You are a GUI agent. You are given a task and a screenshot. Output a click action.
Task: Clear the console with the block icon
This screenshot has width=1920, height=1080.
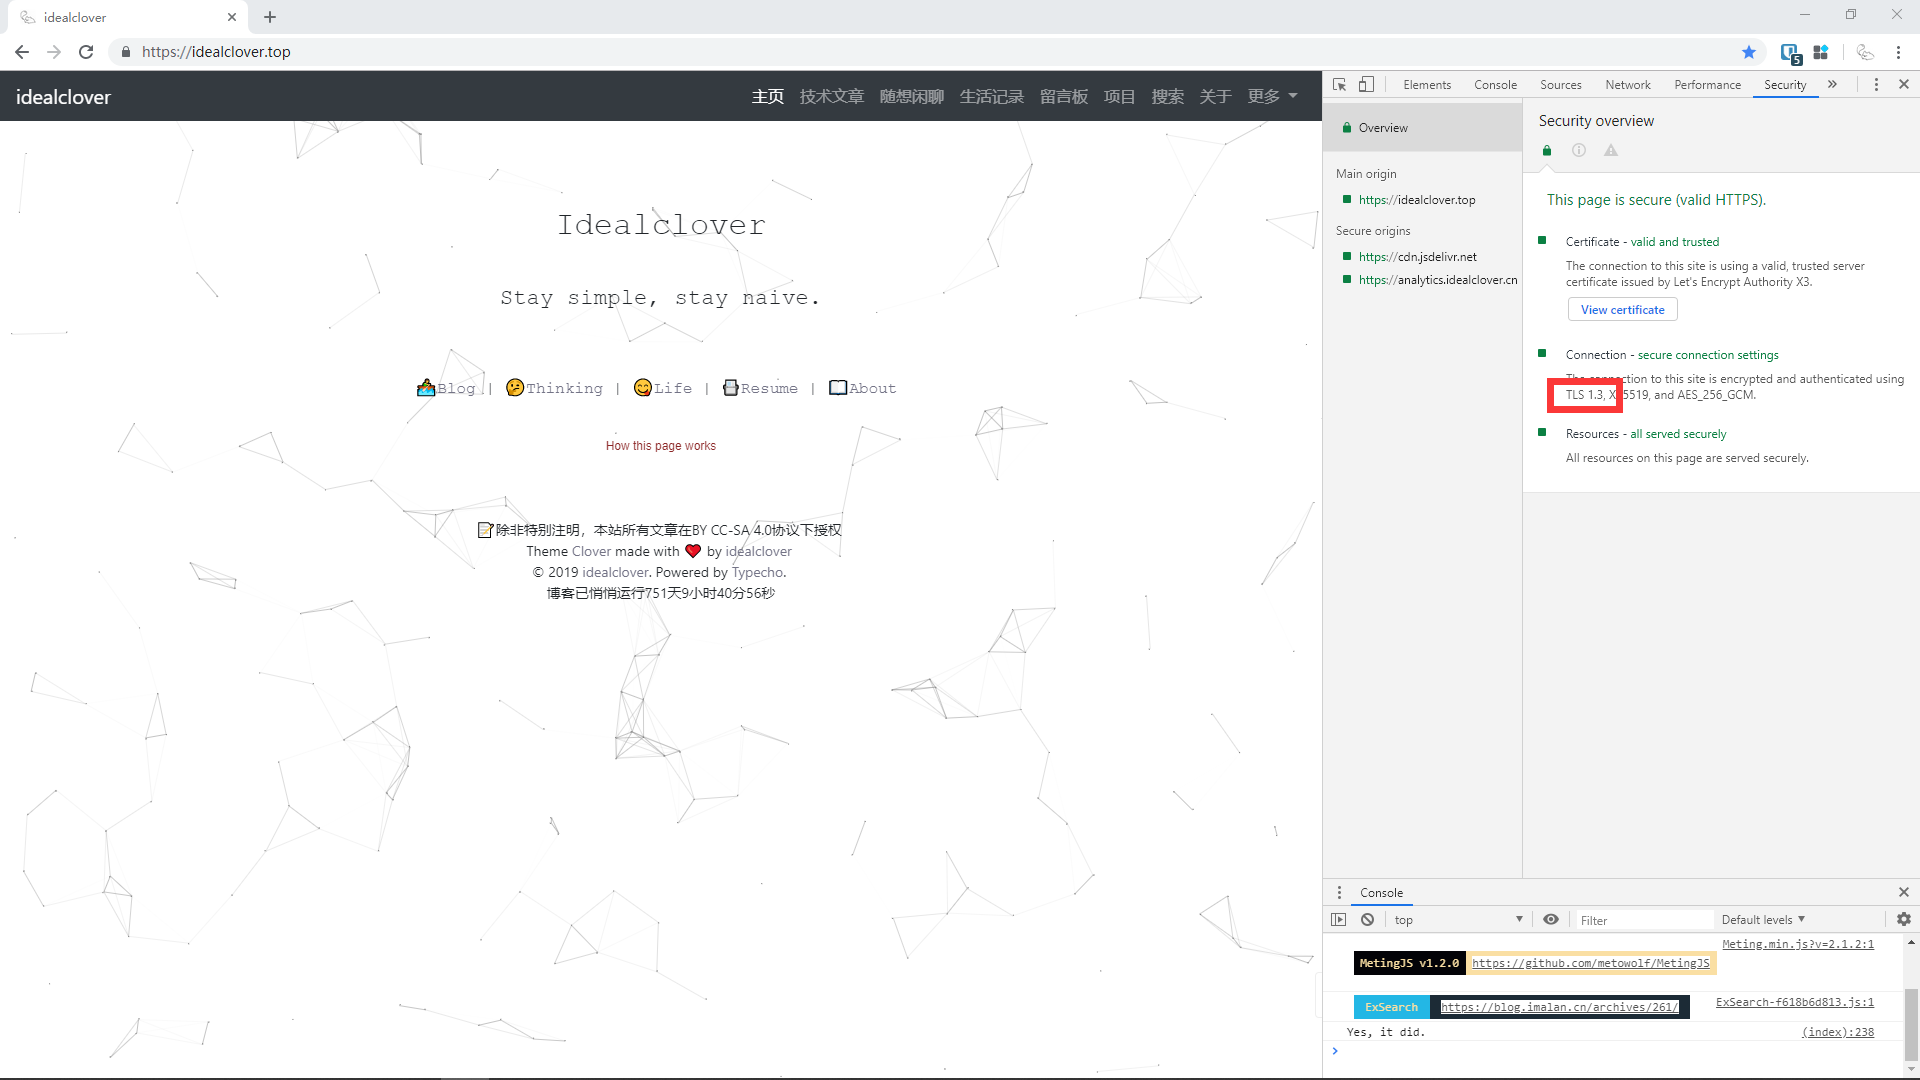(1367, 920)
